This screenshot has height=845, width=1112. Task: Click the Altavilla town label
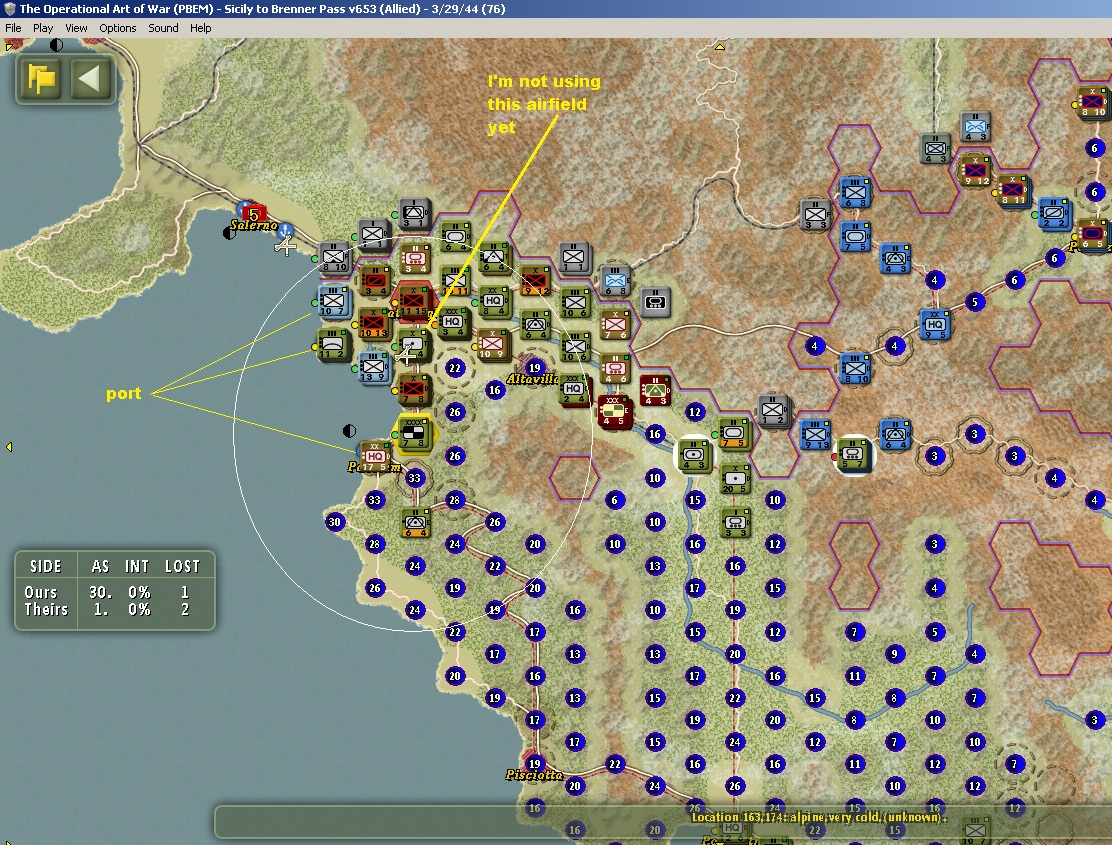coord(532,379)
